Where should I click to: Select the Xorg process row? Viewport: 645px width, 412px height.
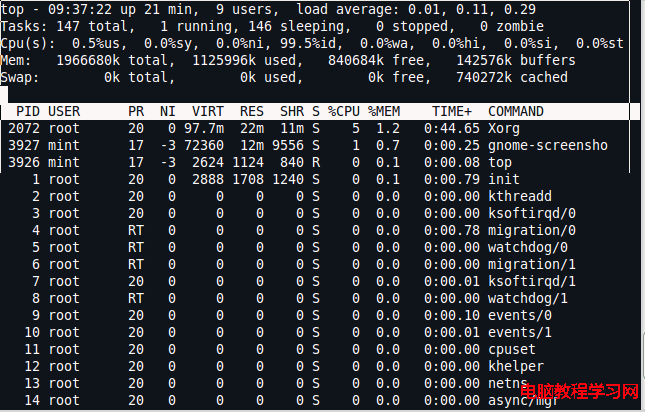314,129
